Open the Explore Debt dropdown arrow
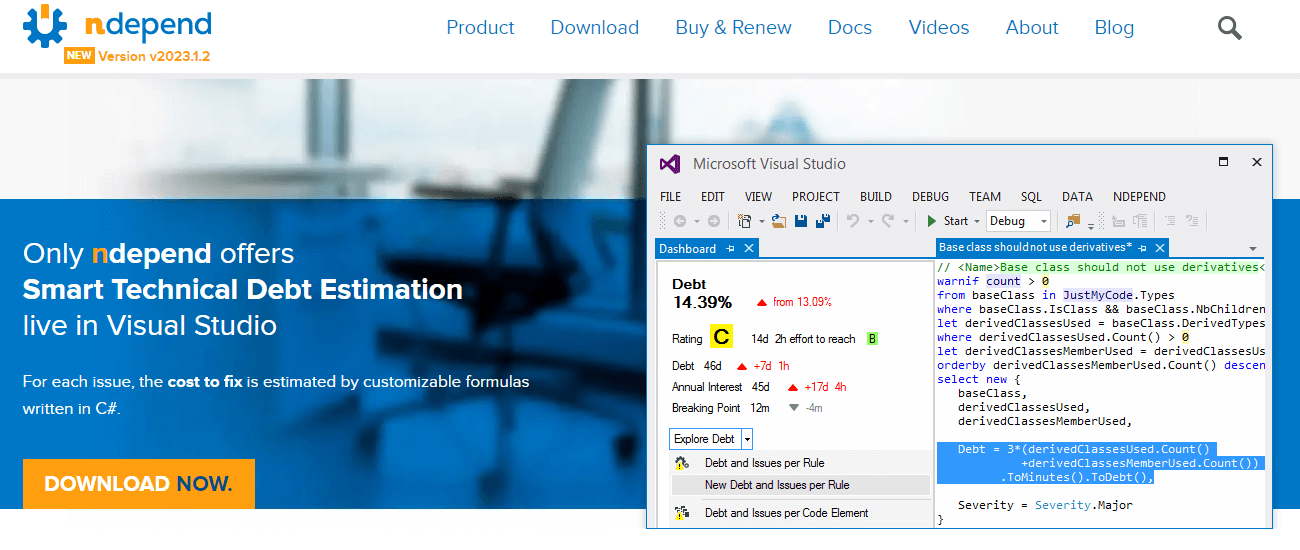1300x550 pixels. [747, 439]
